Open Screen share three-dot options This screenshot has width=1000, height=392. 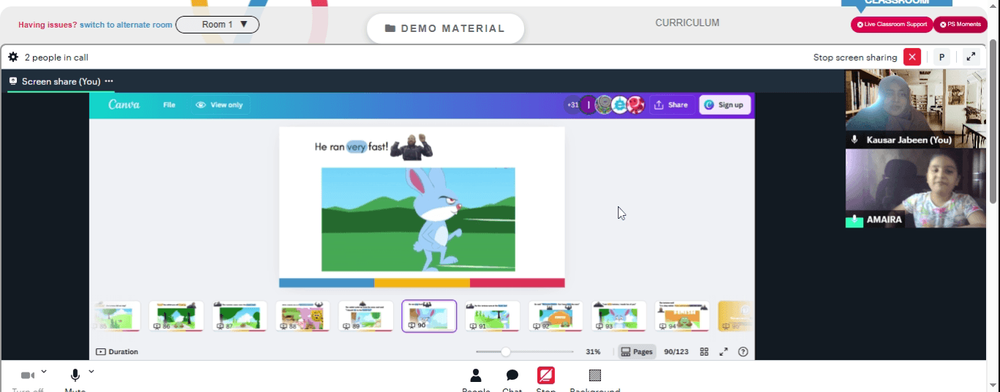[109, 81]
